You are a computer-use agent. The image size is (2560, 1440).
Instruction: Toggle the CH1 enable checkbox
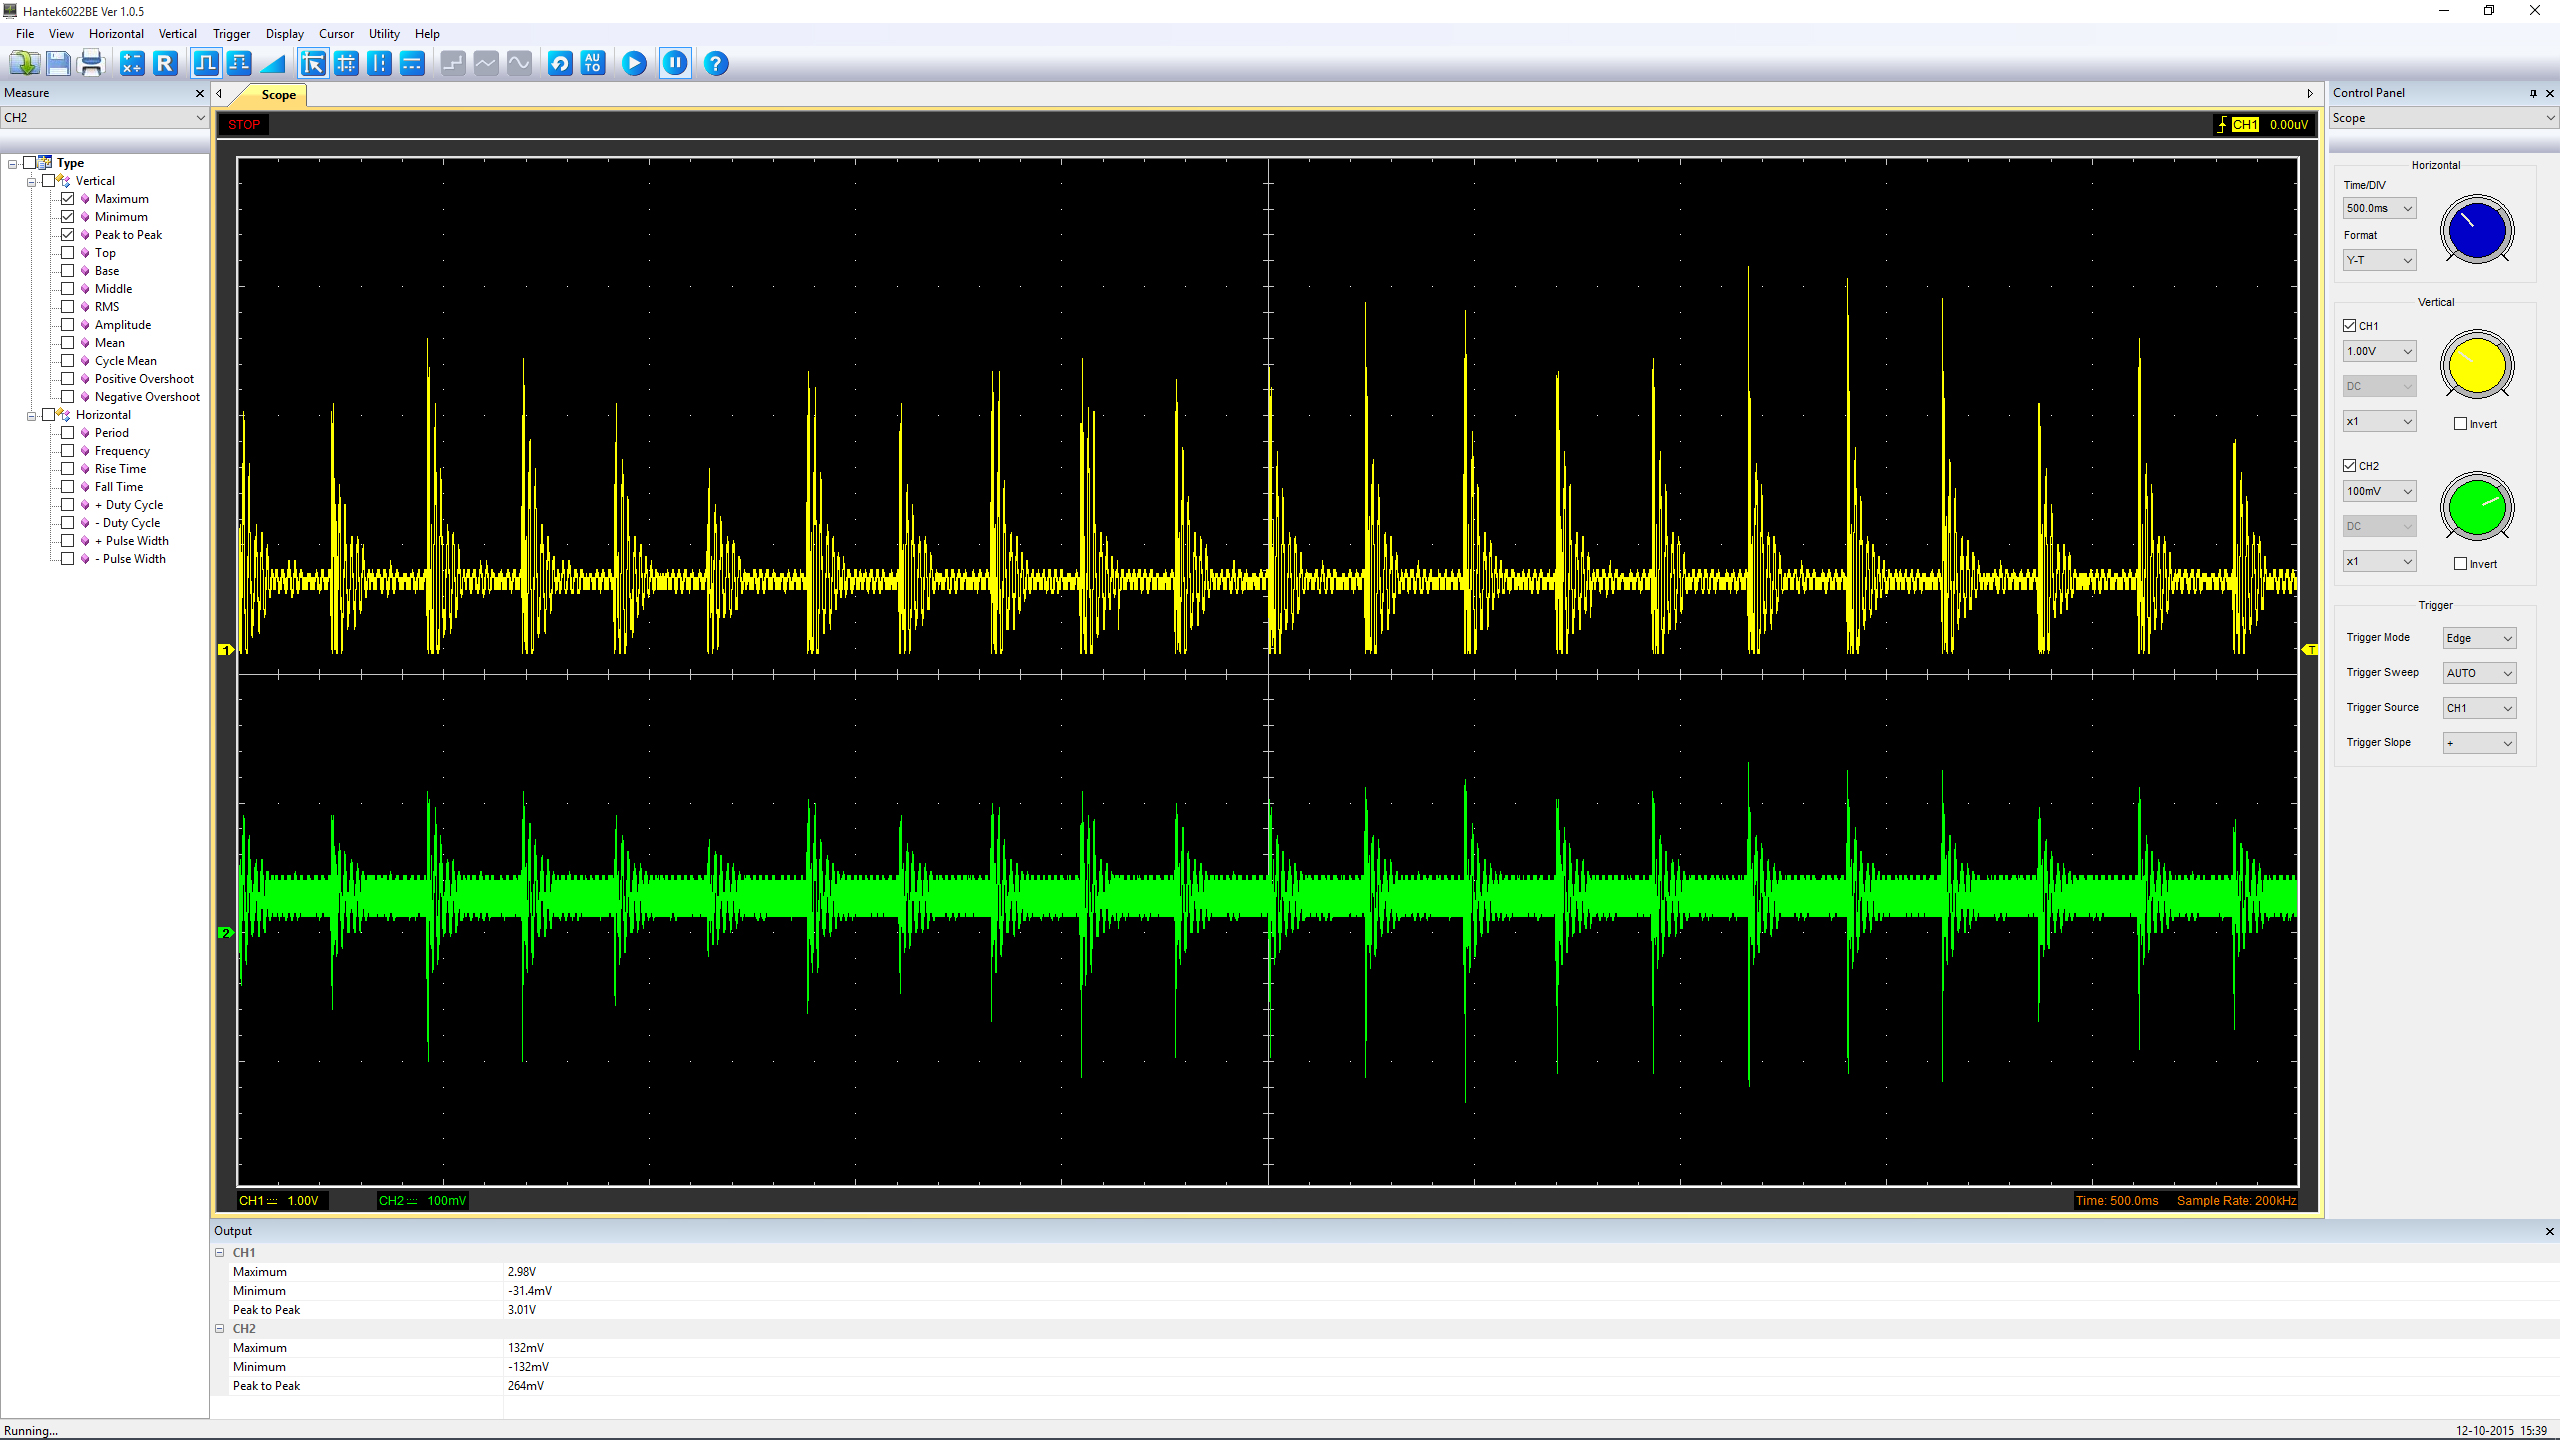(x=2350, y=326)
